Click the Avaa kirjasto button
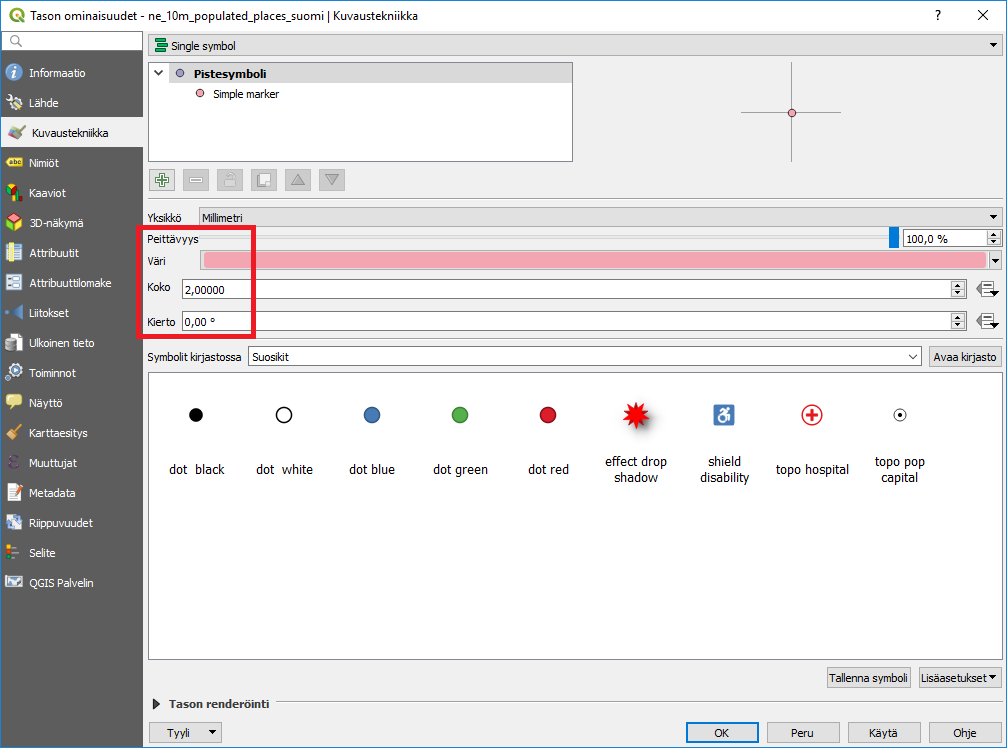The image size is (1007, 748). (x=964, y=357)
